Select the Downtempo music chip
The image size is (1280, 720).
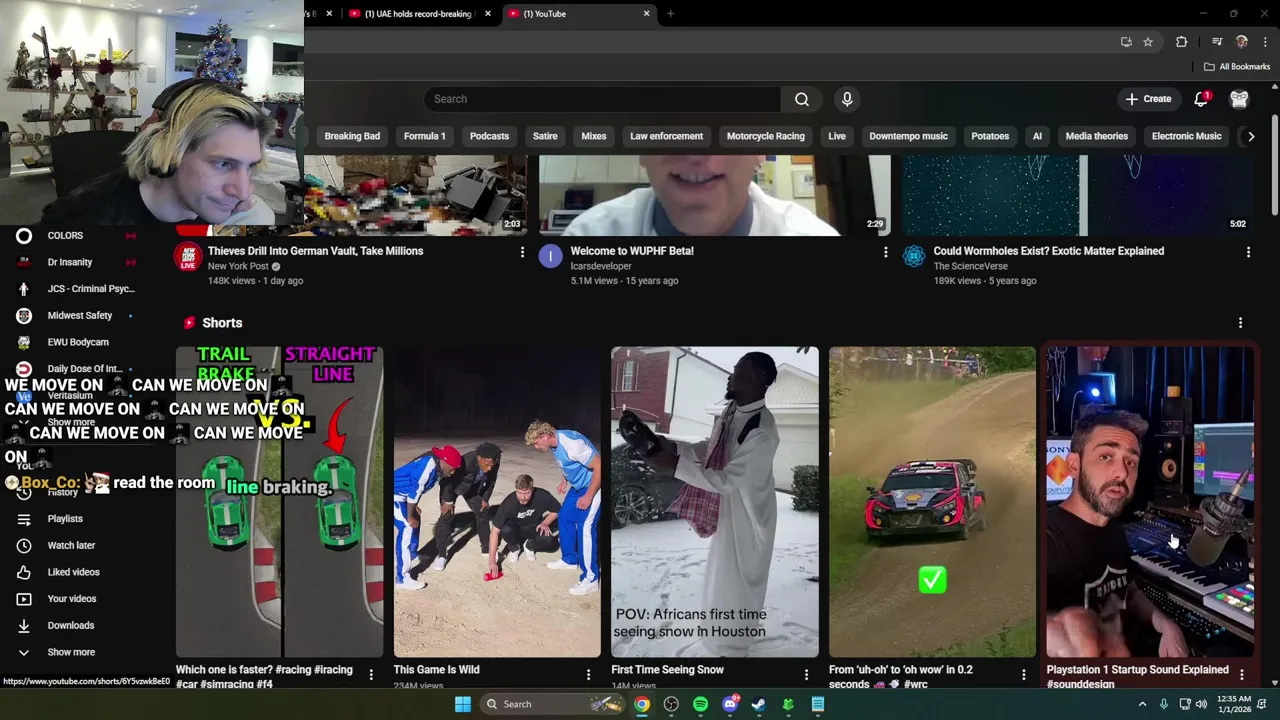tap(908, 136)
